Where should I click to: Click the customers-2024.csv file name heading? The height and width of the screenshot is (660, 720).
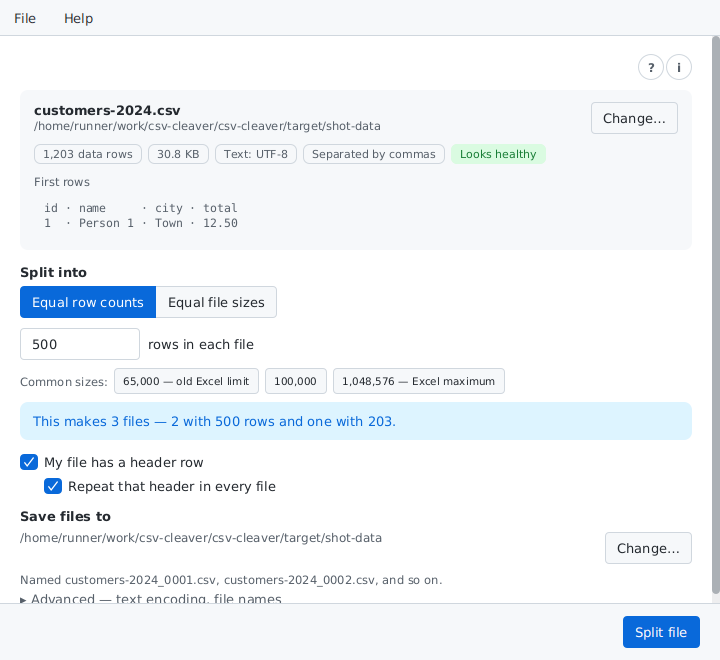[107, 110]
